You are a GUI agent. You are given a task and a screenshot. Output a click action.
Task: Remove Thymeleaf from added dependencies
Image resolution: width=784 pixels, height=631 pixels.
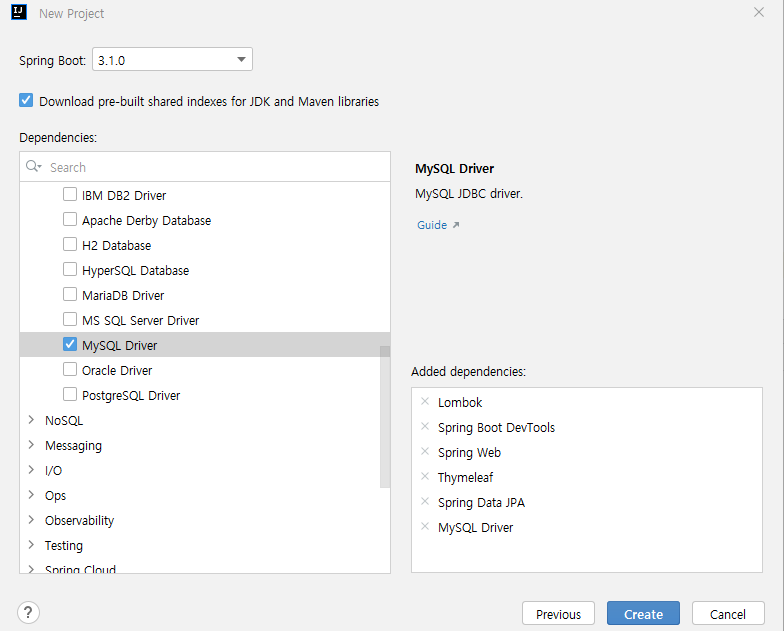coord(425,476)
